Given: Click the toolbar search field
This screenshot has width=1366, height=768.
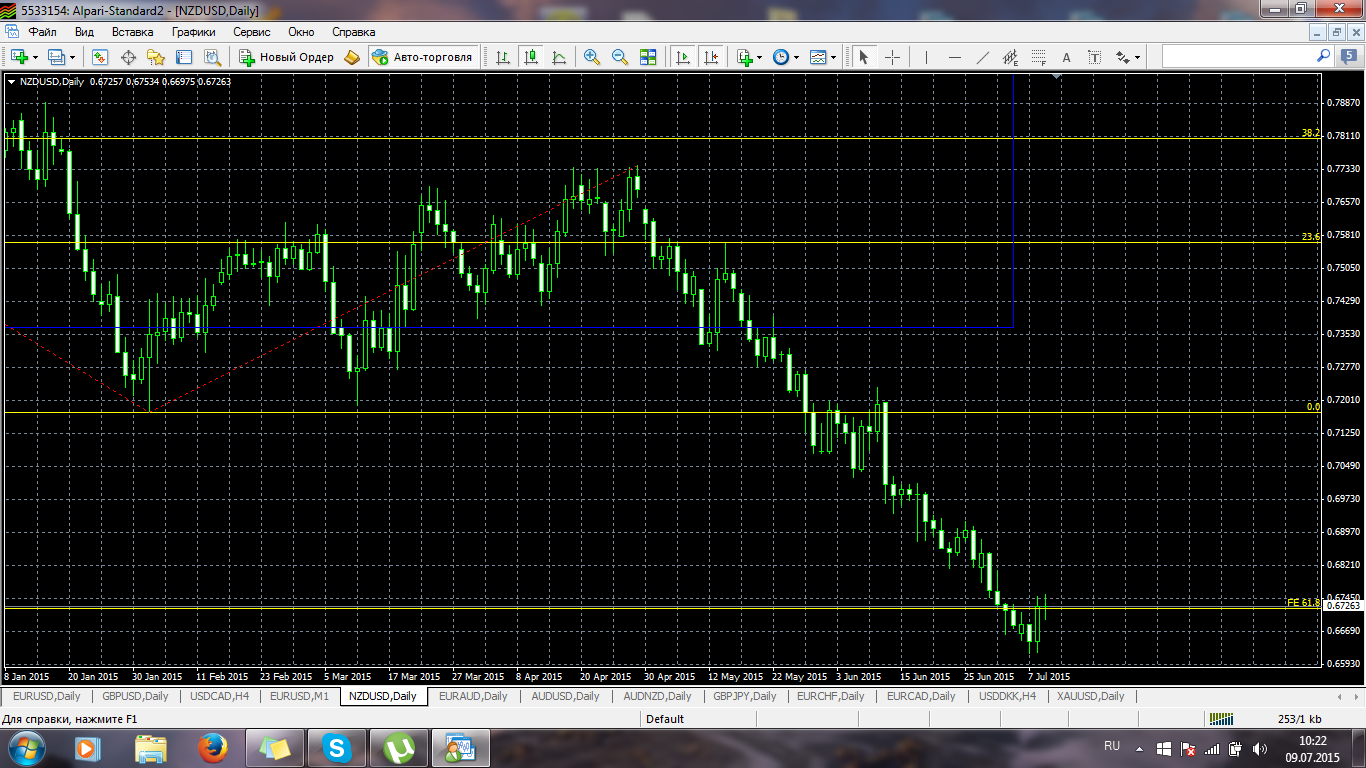Looking at the screenshot, I should click(1238, 56).
